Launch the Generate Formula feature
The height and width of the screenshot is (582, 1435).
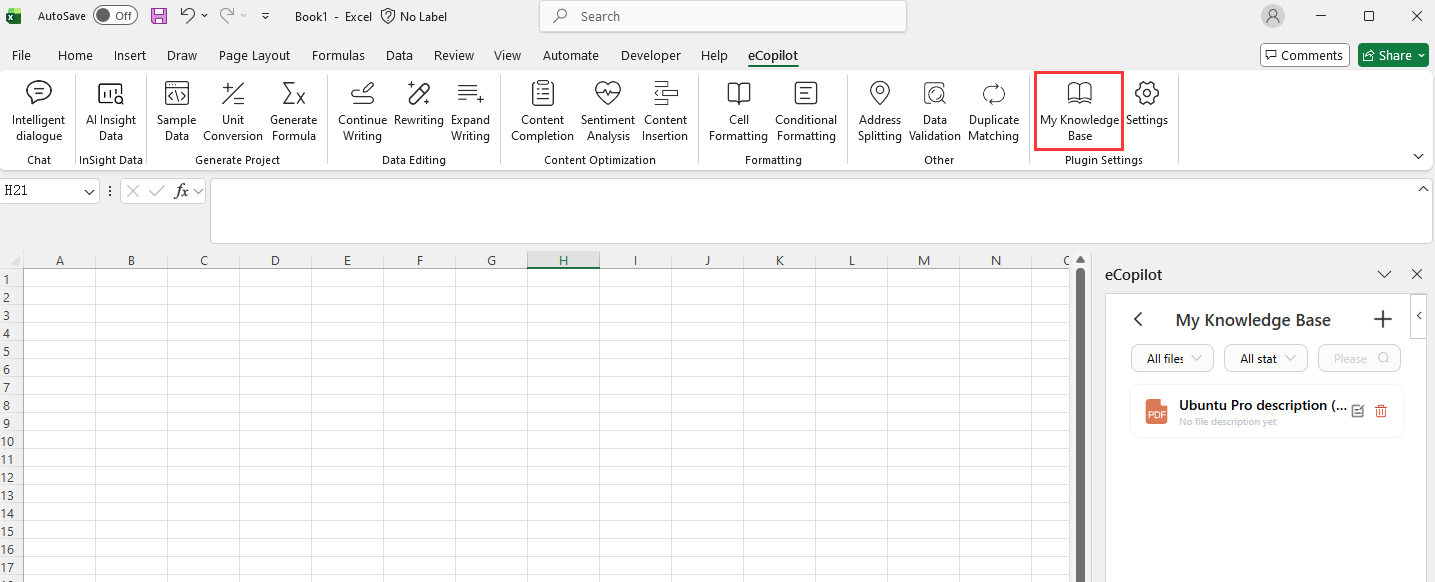click(x=293, y=110)
